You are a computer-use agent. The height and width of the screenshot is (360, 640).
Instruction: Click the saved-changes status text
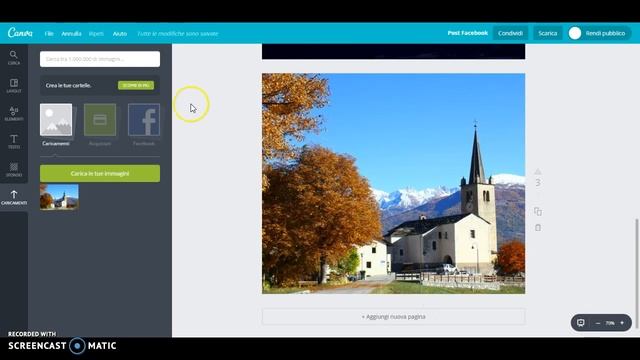pos(178,33)
